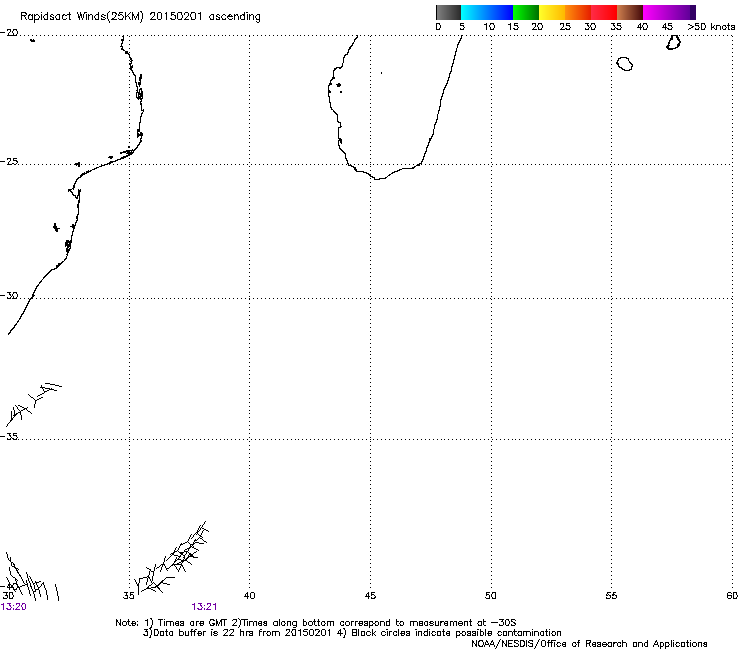
Task: Click the '>50 knots' legend label
Action: 711,27
